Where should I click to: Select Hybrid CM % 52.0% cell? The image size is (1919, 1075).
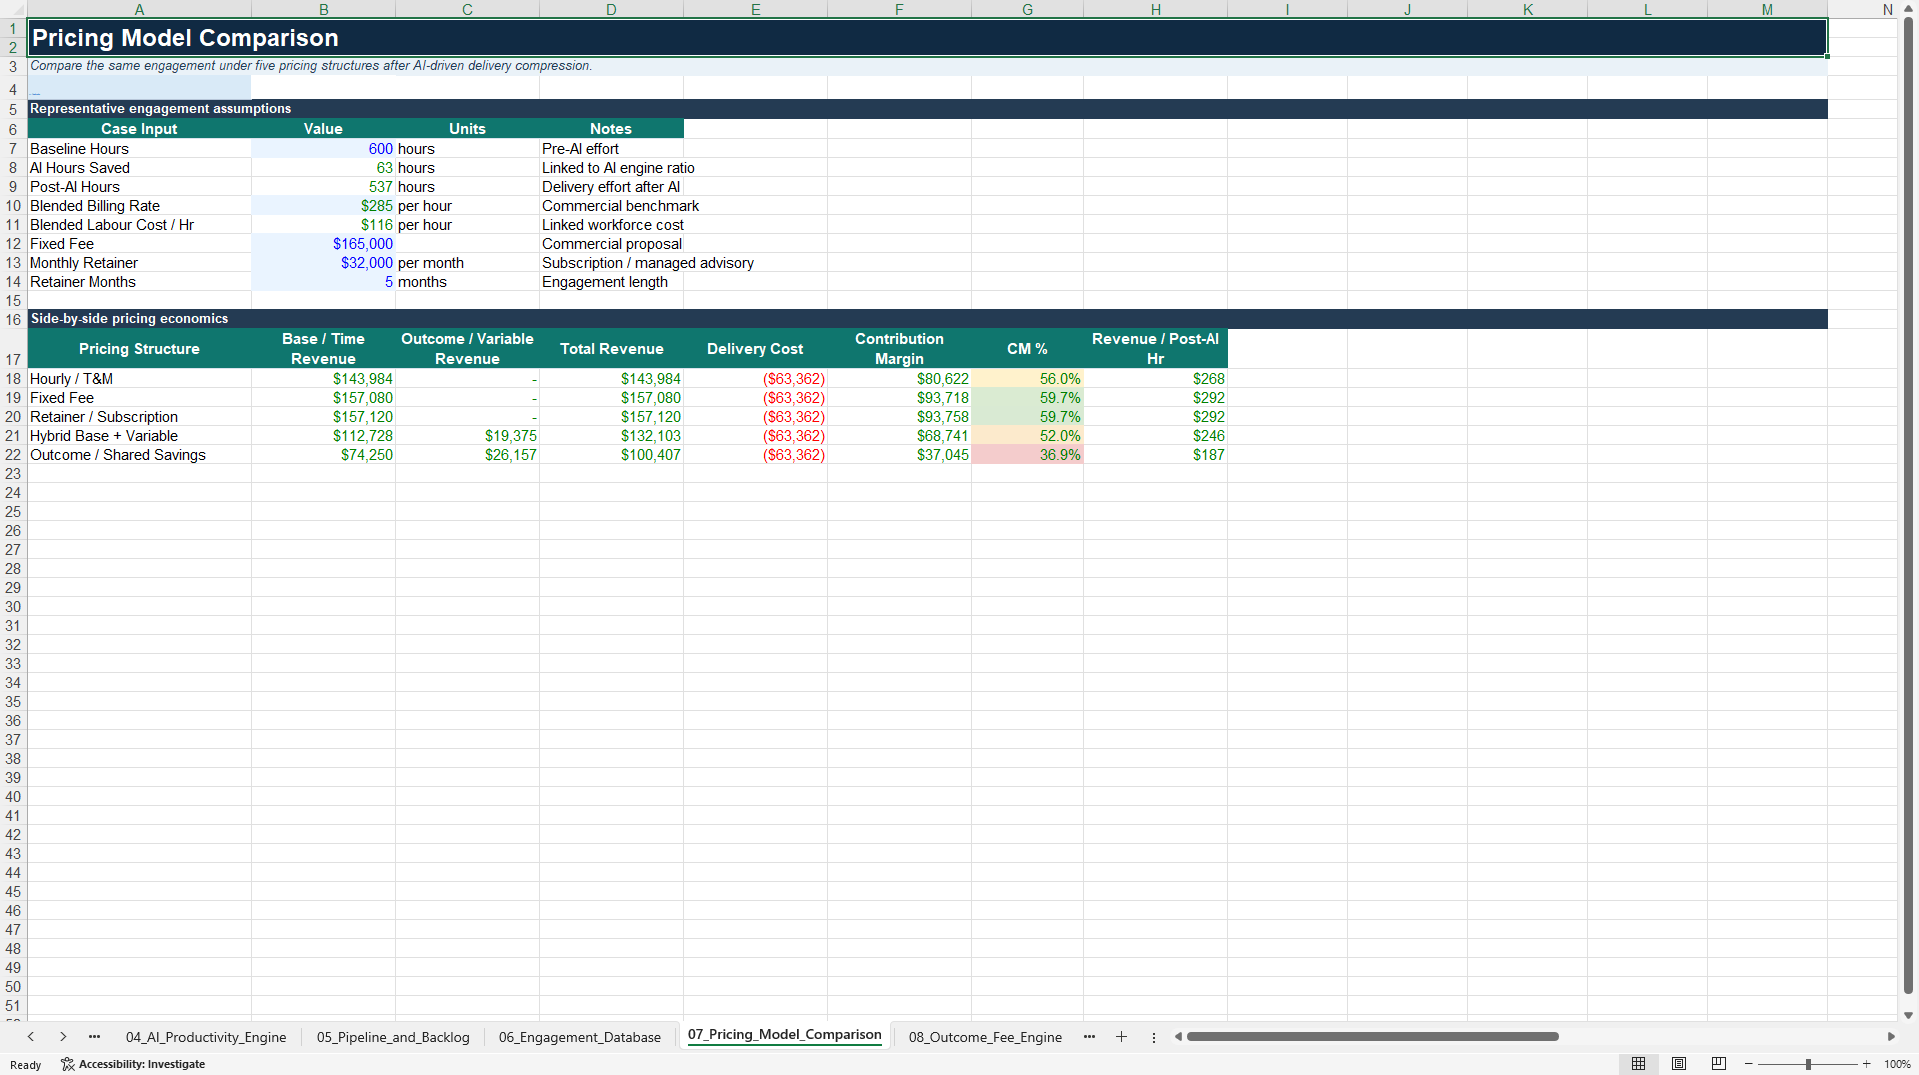point(1027,436)
